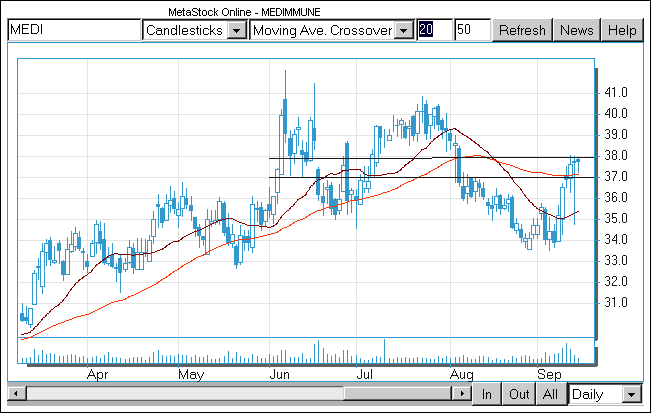Click the 41.0 price axis label

(616, 93)
